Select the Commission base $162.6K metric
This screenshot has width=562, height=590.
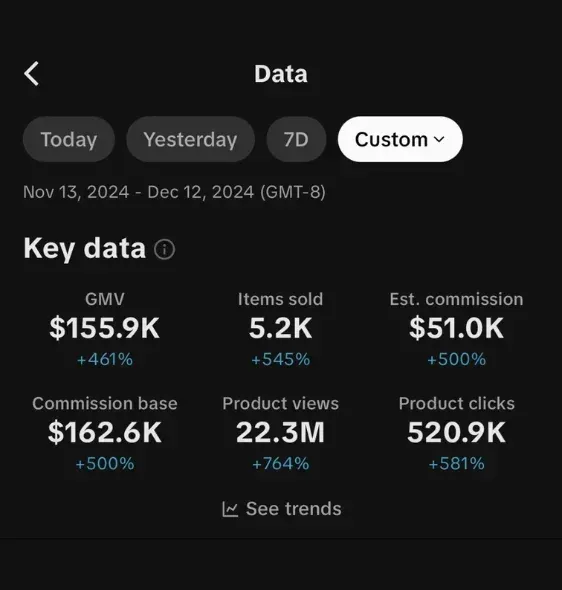point(105,433)
